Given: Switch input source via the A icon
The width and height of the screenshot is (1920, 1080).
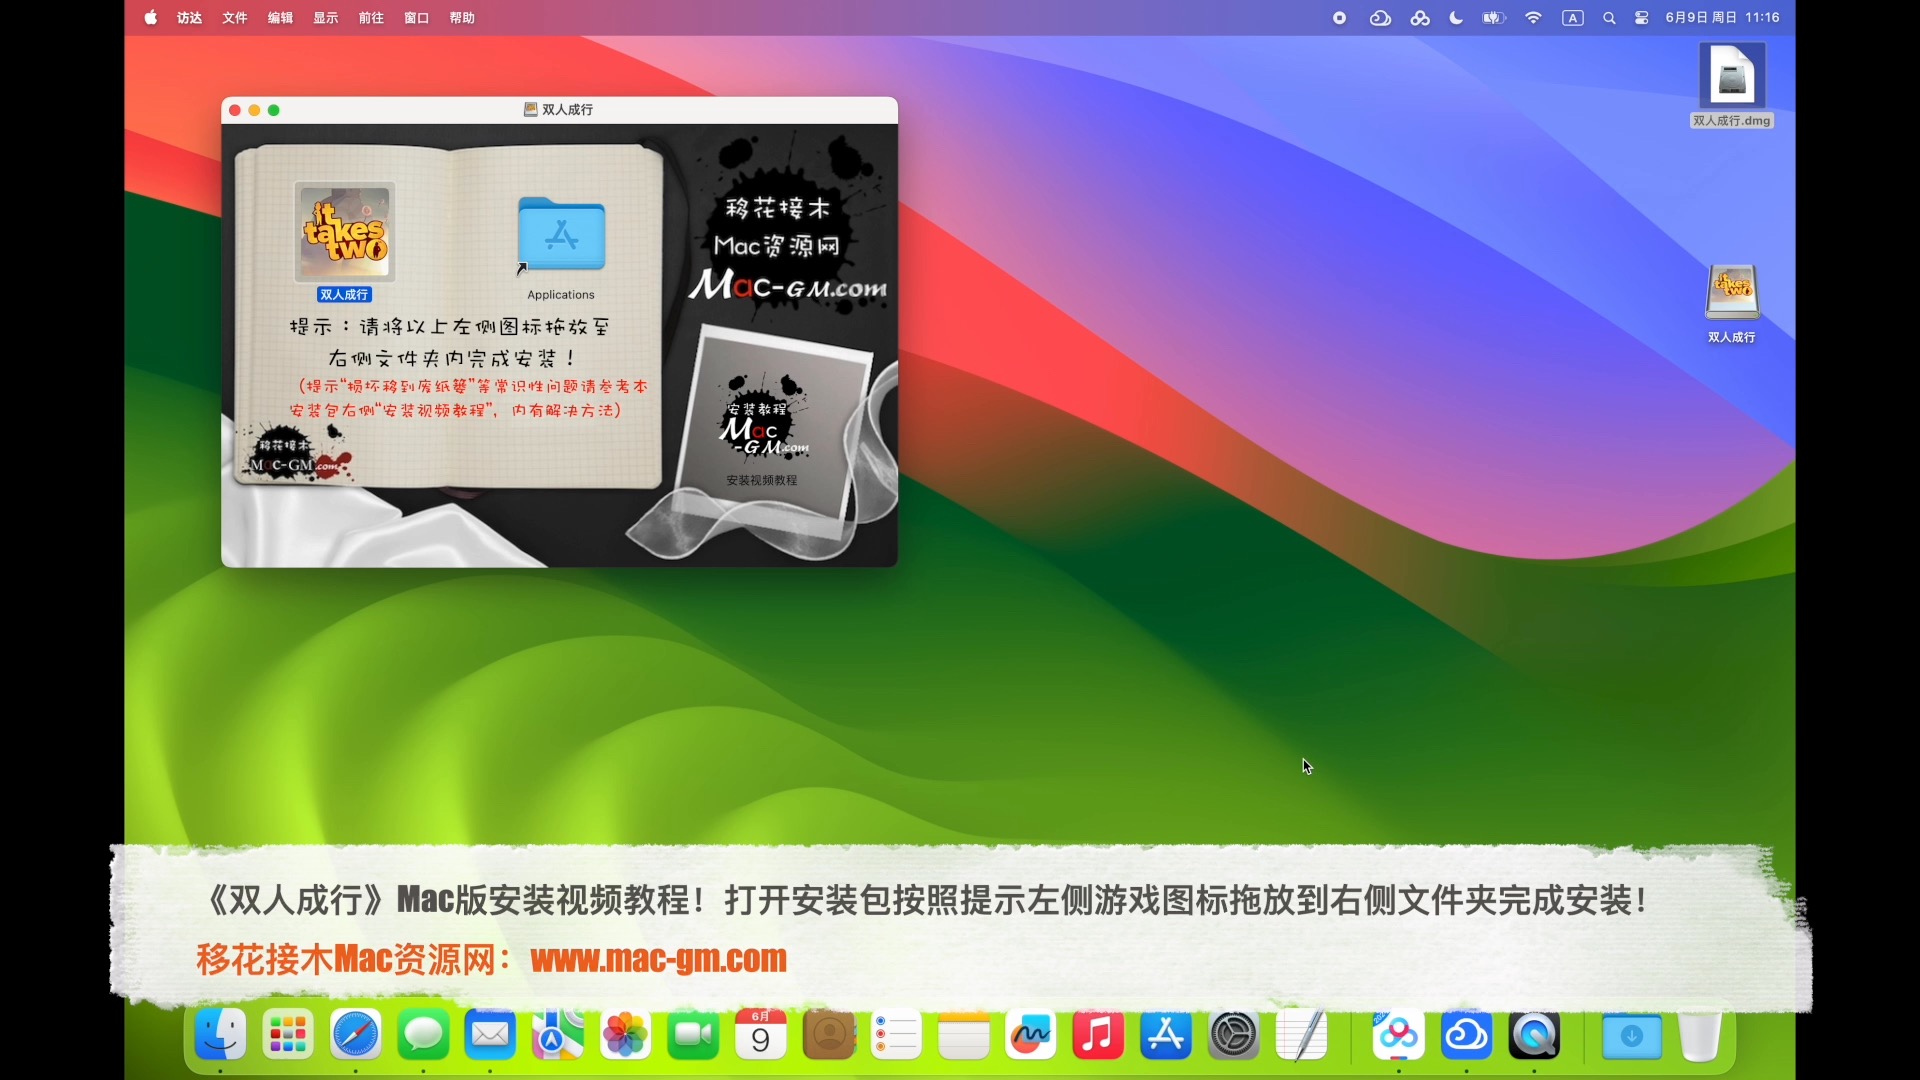Looking at the screenshot, I should click(x=1573, y=18).
